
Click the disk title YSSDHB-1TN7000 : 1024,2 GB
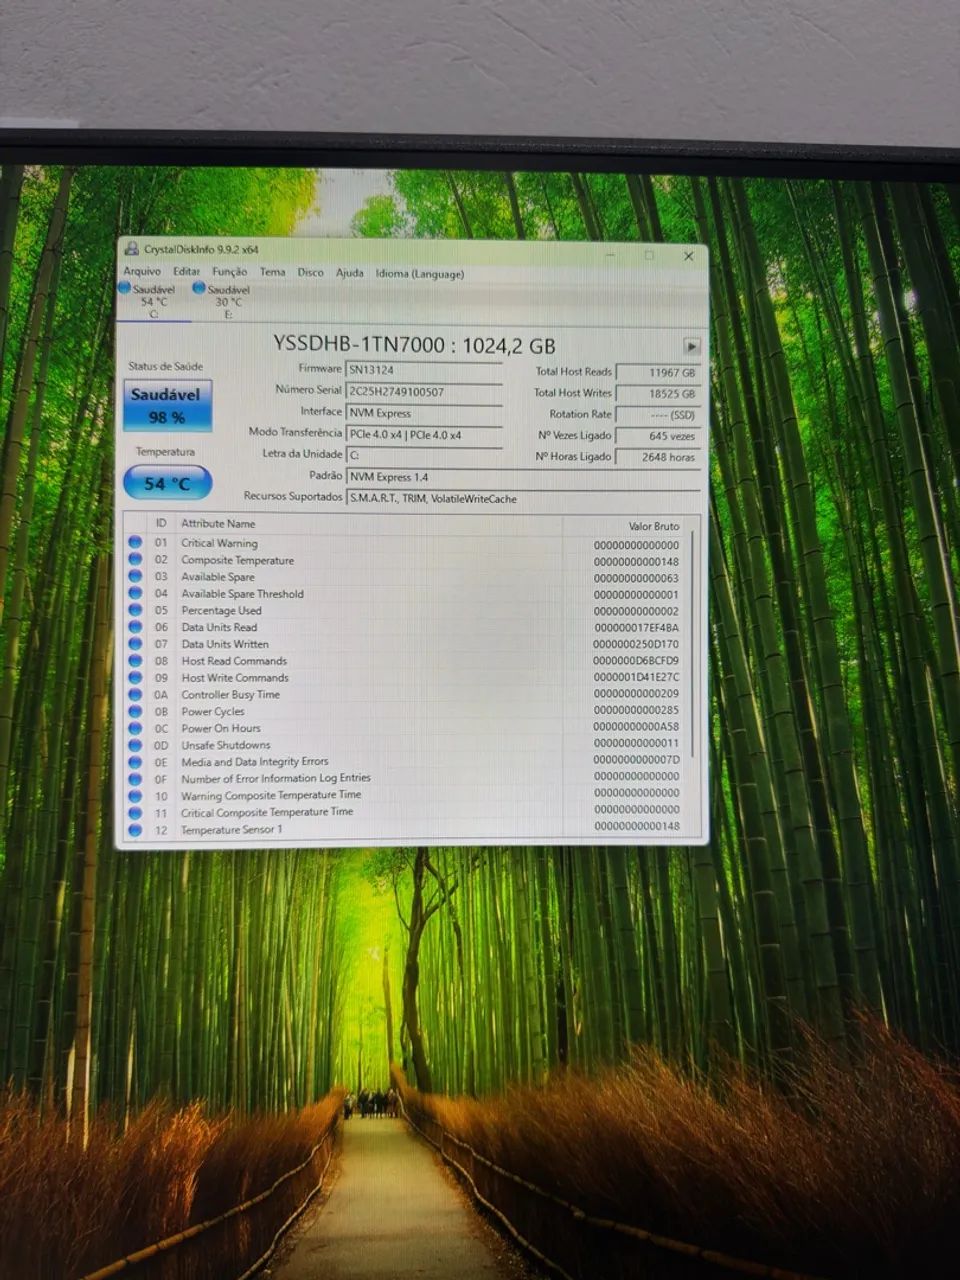tap(414, 345)
